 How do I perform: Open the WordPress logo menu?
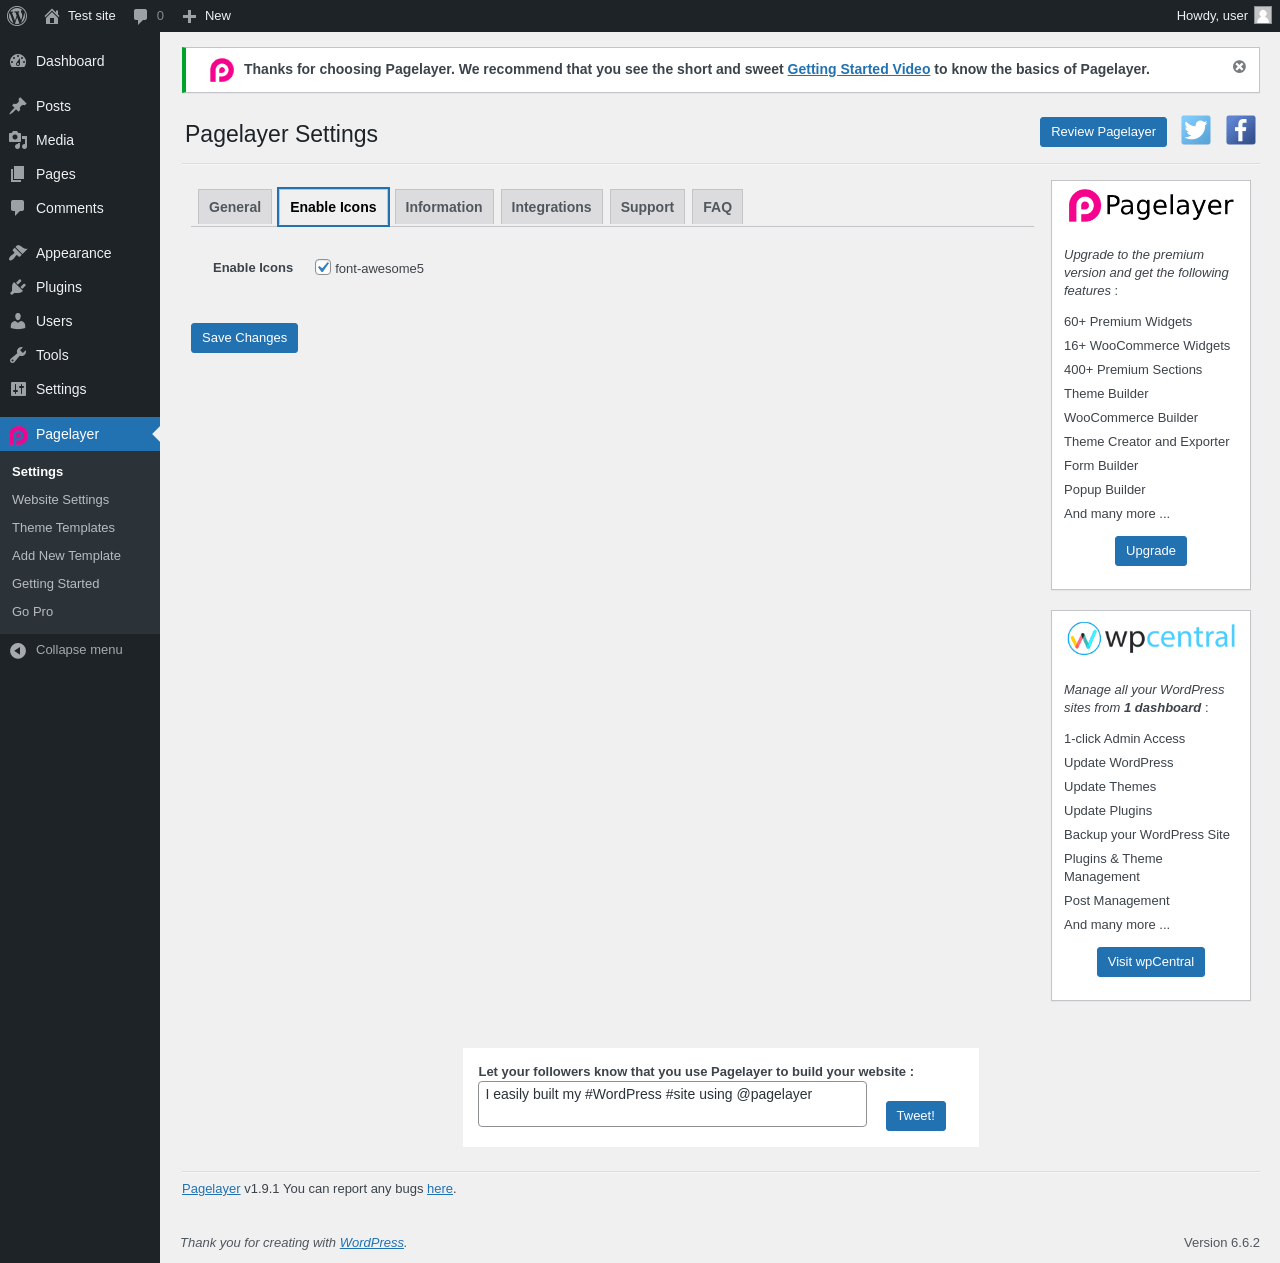17,16
